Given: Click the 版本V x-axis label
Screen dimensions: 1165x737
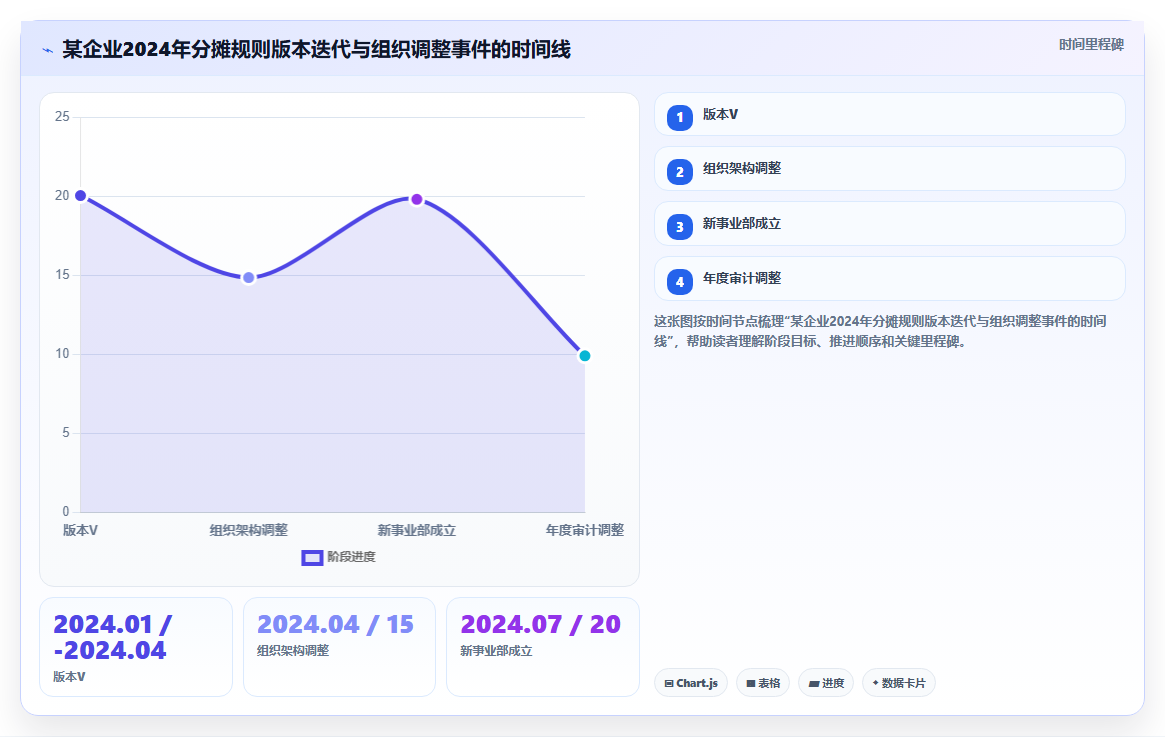Looking at the screenshot, I should click(x=80, y=530).
